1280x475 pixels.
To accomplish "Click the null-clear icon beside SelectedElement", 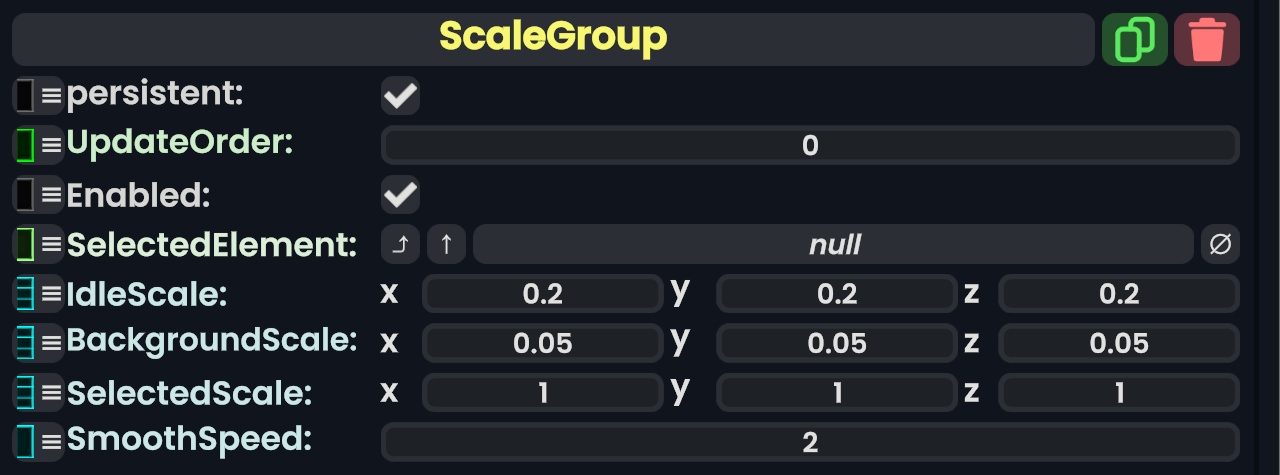I will 1220,245.
